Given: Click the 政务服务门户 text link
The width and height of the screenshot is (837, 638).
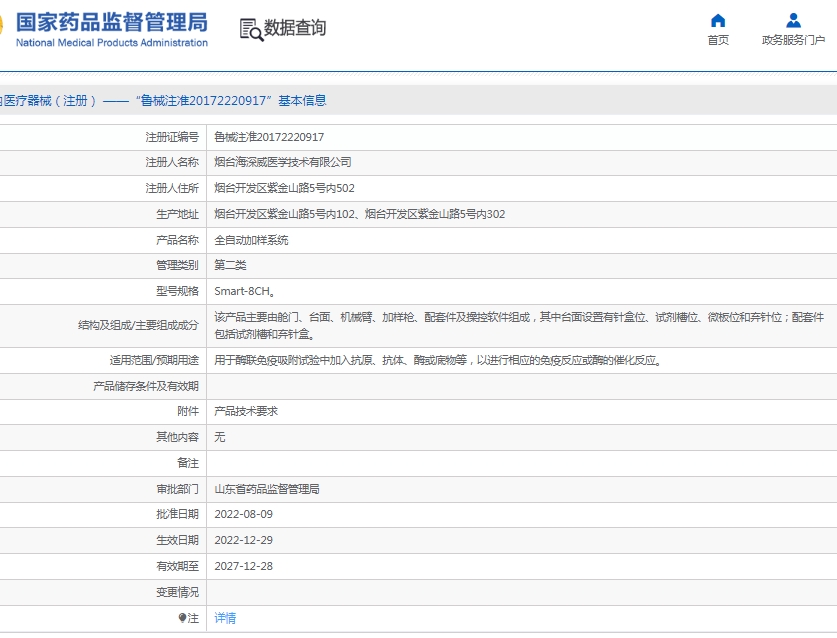Looking at the screenshot, I should coord(793,40).
